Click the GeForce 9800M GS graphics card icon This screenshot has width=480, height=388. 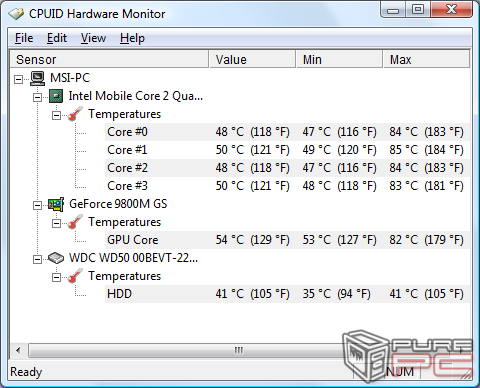click(x=56, y=204)
